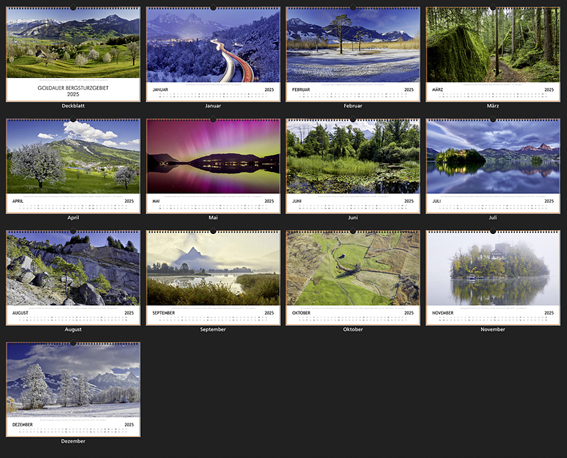Viewport: 567px width, 458px height.
Task: Click the 'November' caption label
Action: (493, 329)
